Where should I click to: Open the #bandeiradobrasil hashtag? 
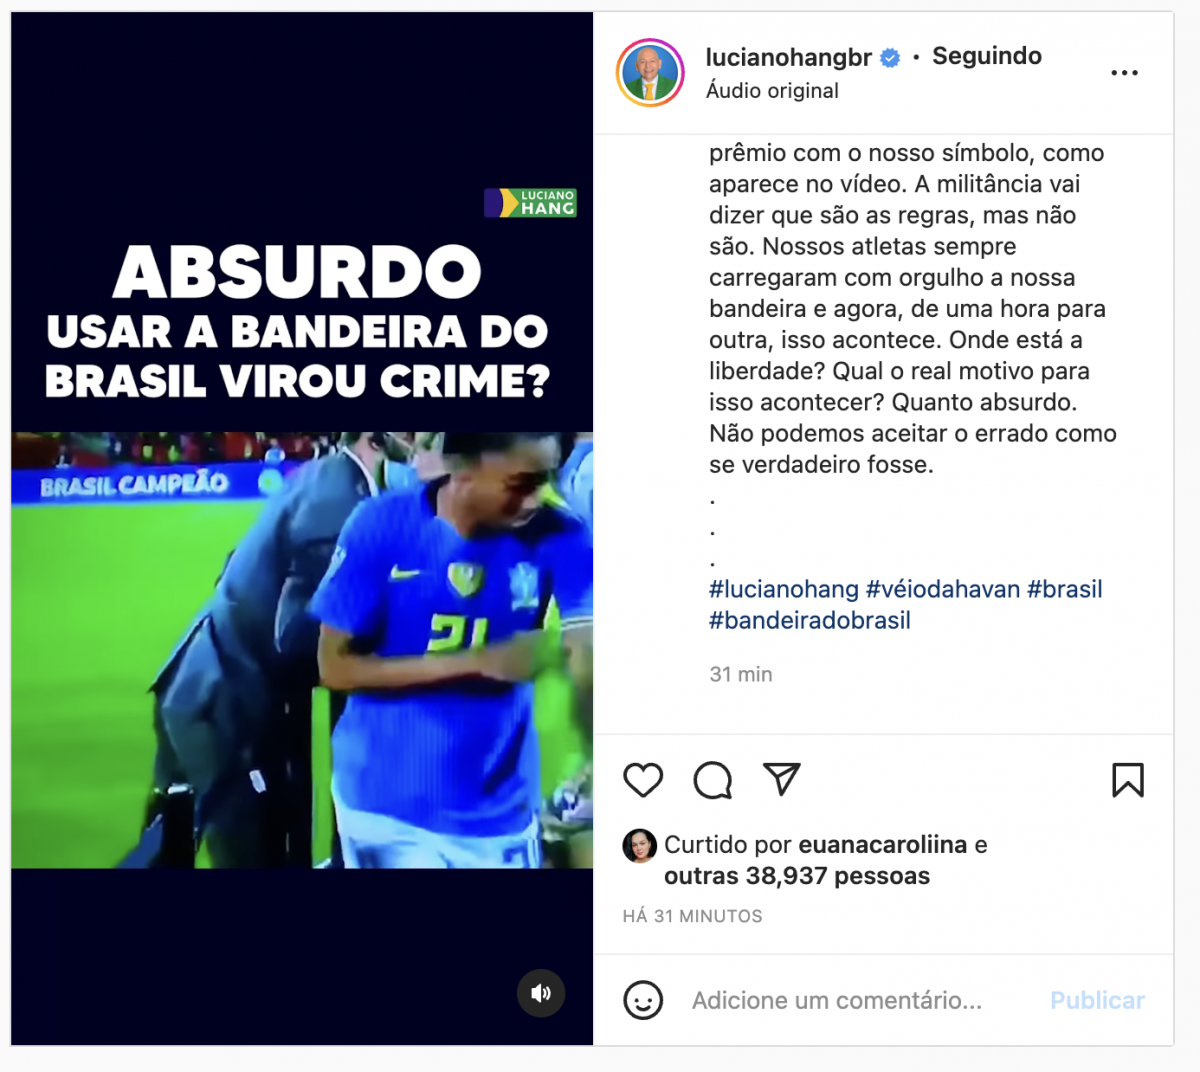click(x=810, y=620)
